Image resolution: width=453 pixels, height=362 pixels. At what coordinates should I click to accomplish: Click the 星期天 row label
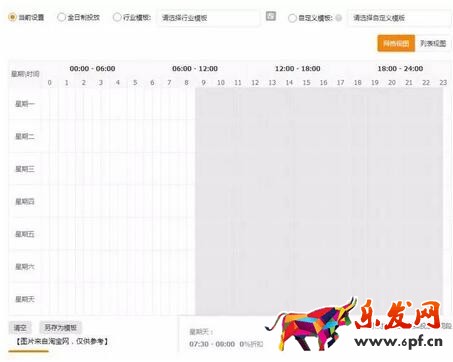(25, 299)
